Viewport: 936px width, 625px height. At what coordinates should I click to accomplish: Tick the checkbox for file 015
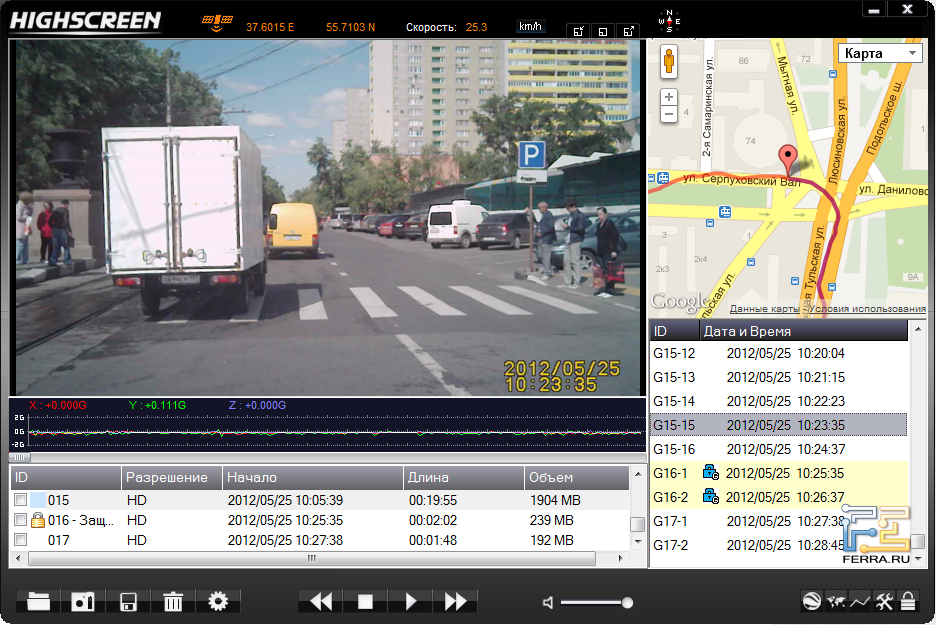click(x=21, y=500)
